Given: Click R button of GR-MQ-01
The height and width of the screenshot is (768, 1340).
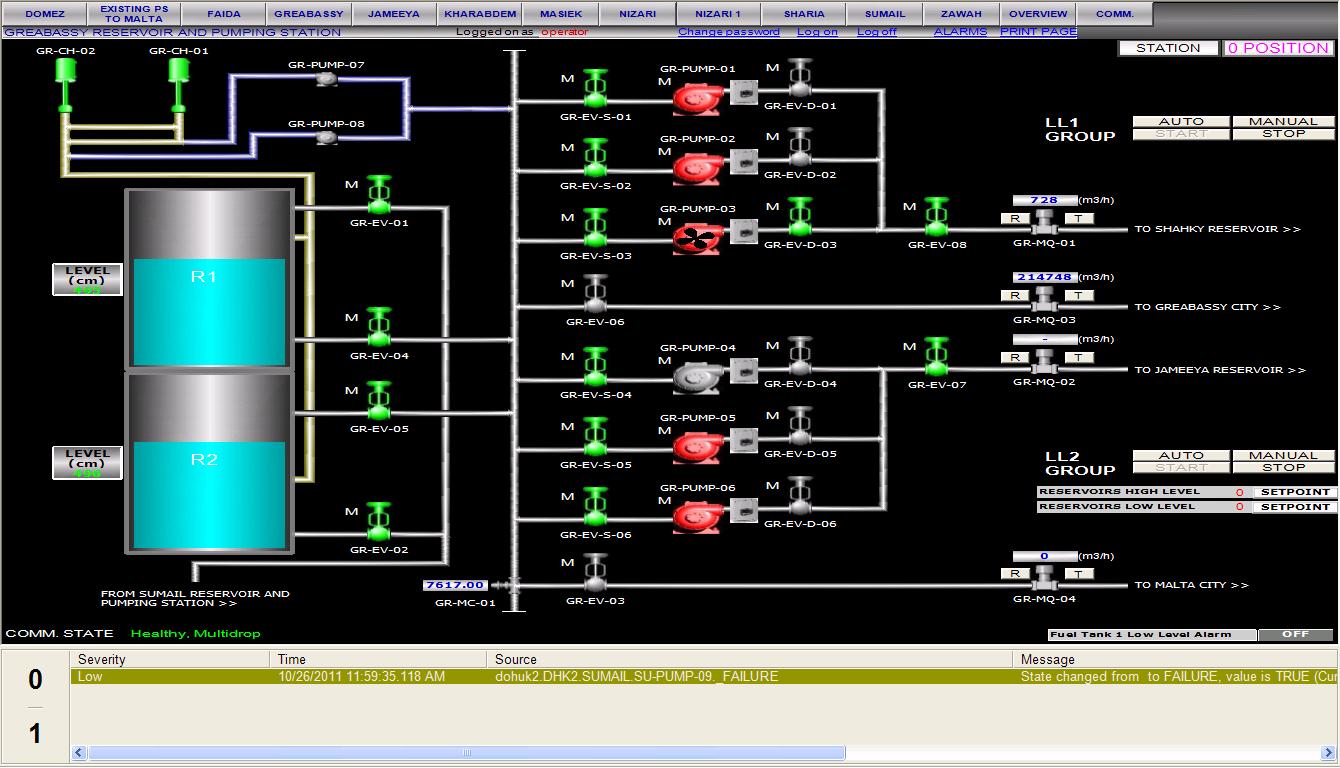Looking at the screenshot, I should 1014,218.
